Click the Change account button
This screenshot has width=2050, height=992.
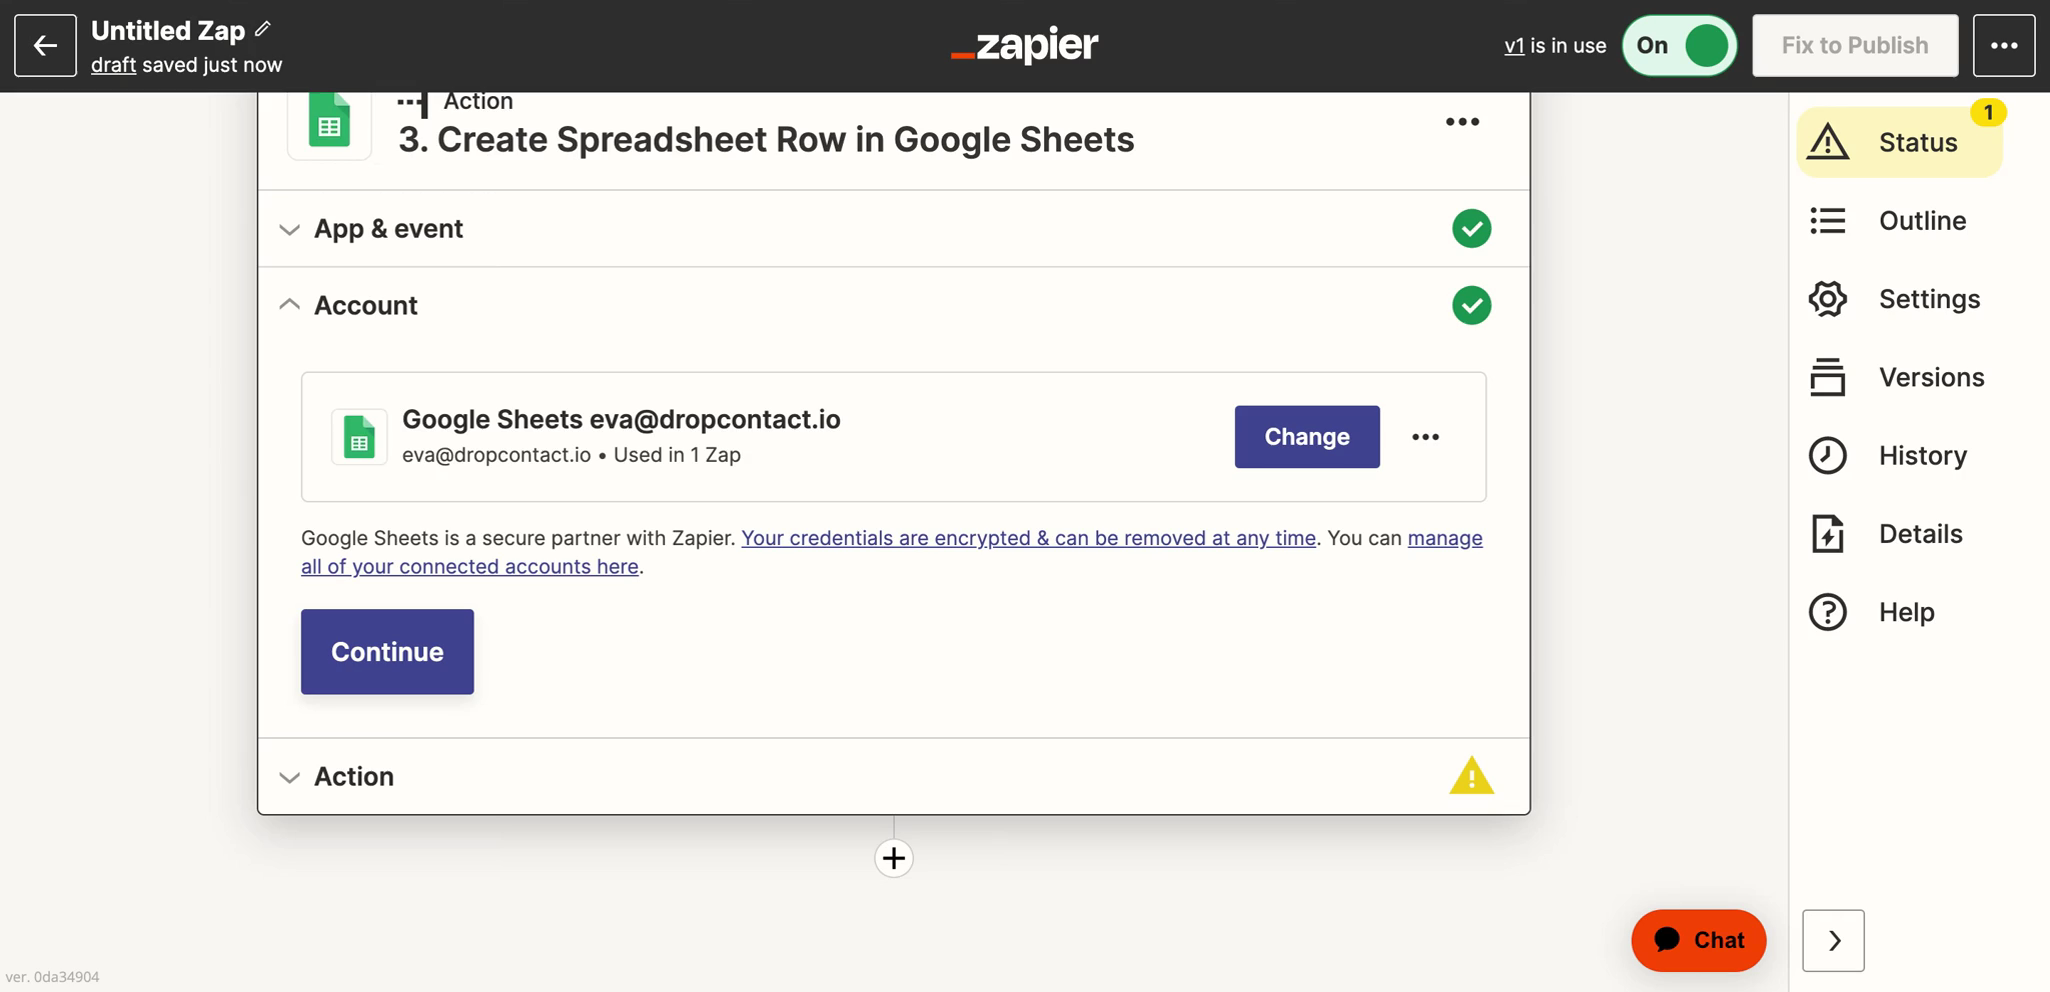click(1307, 437)
